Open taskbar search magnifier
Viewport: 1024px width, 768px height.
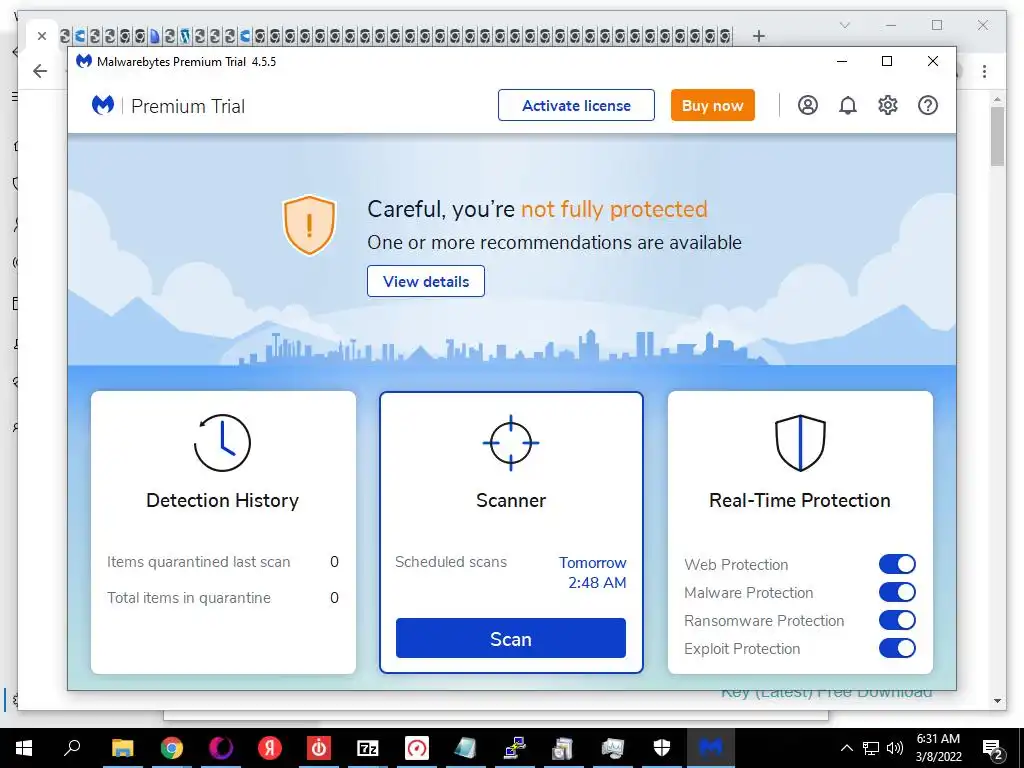click(72, 747)
